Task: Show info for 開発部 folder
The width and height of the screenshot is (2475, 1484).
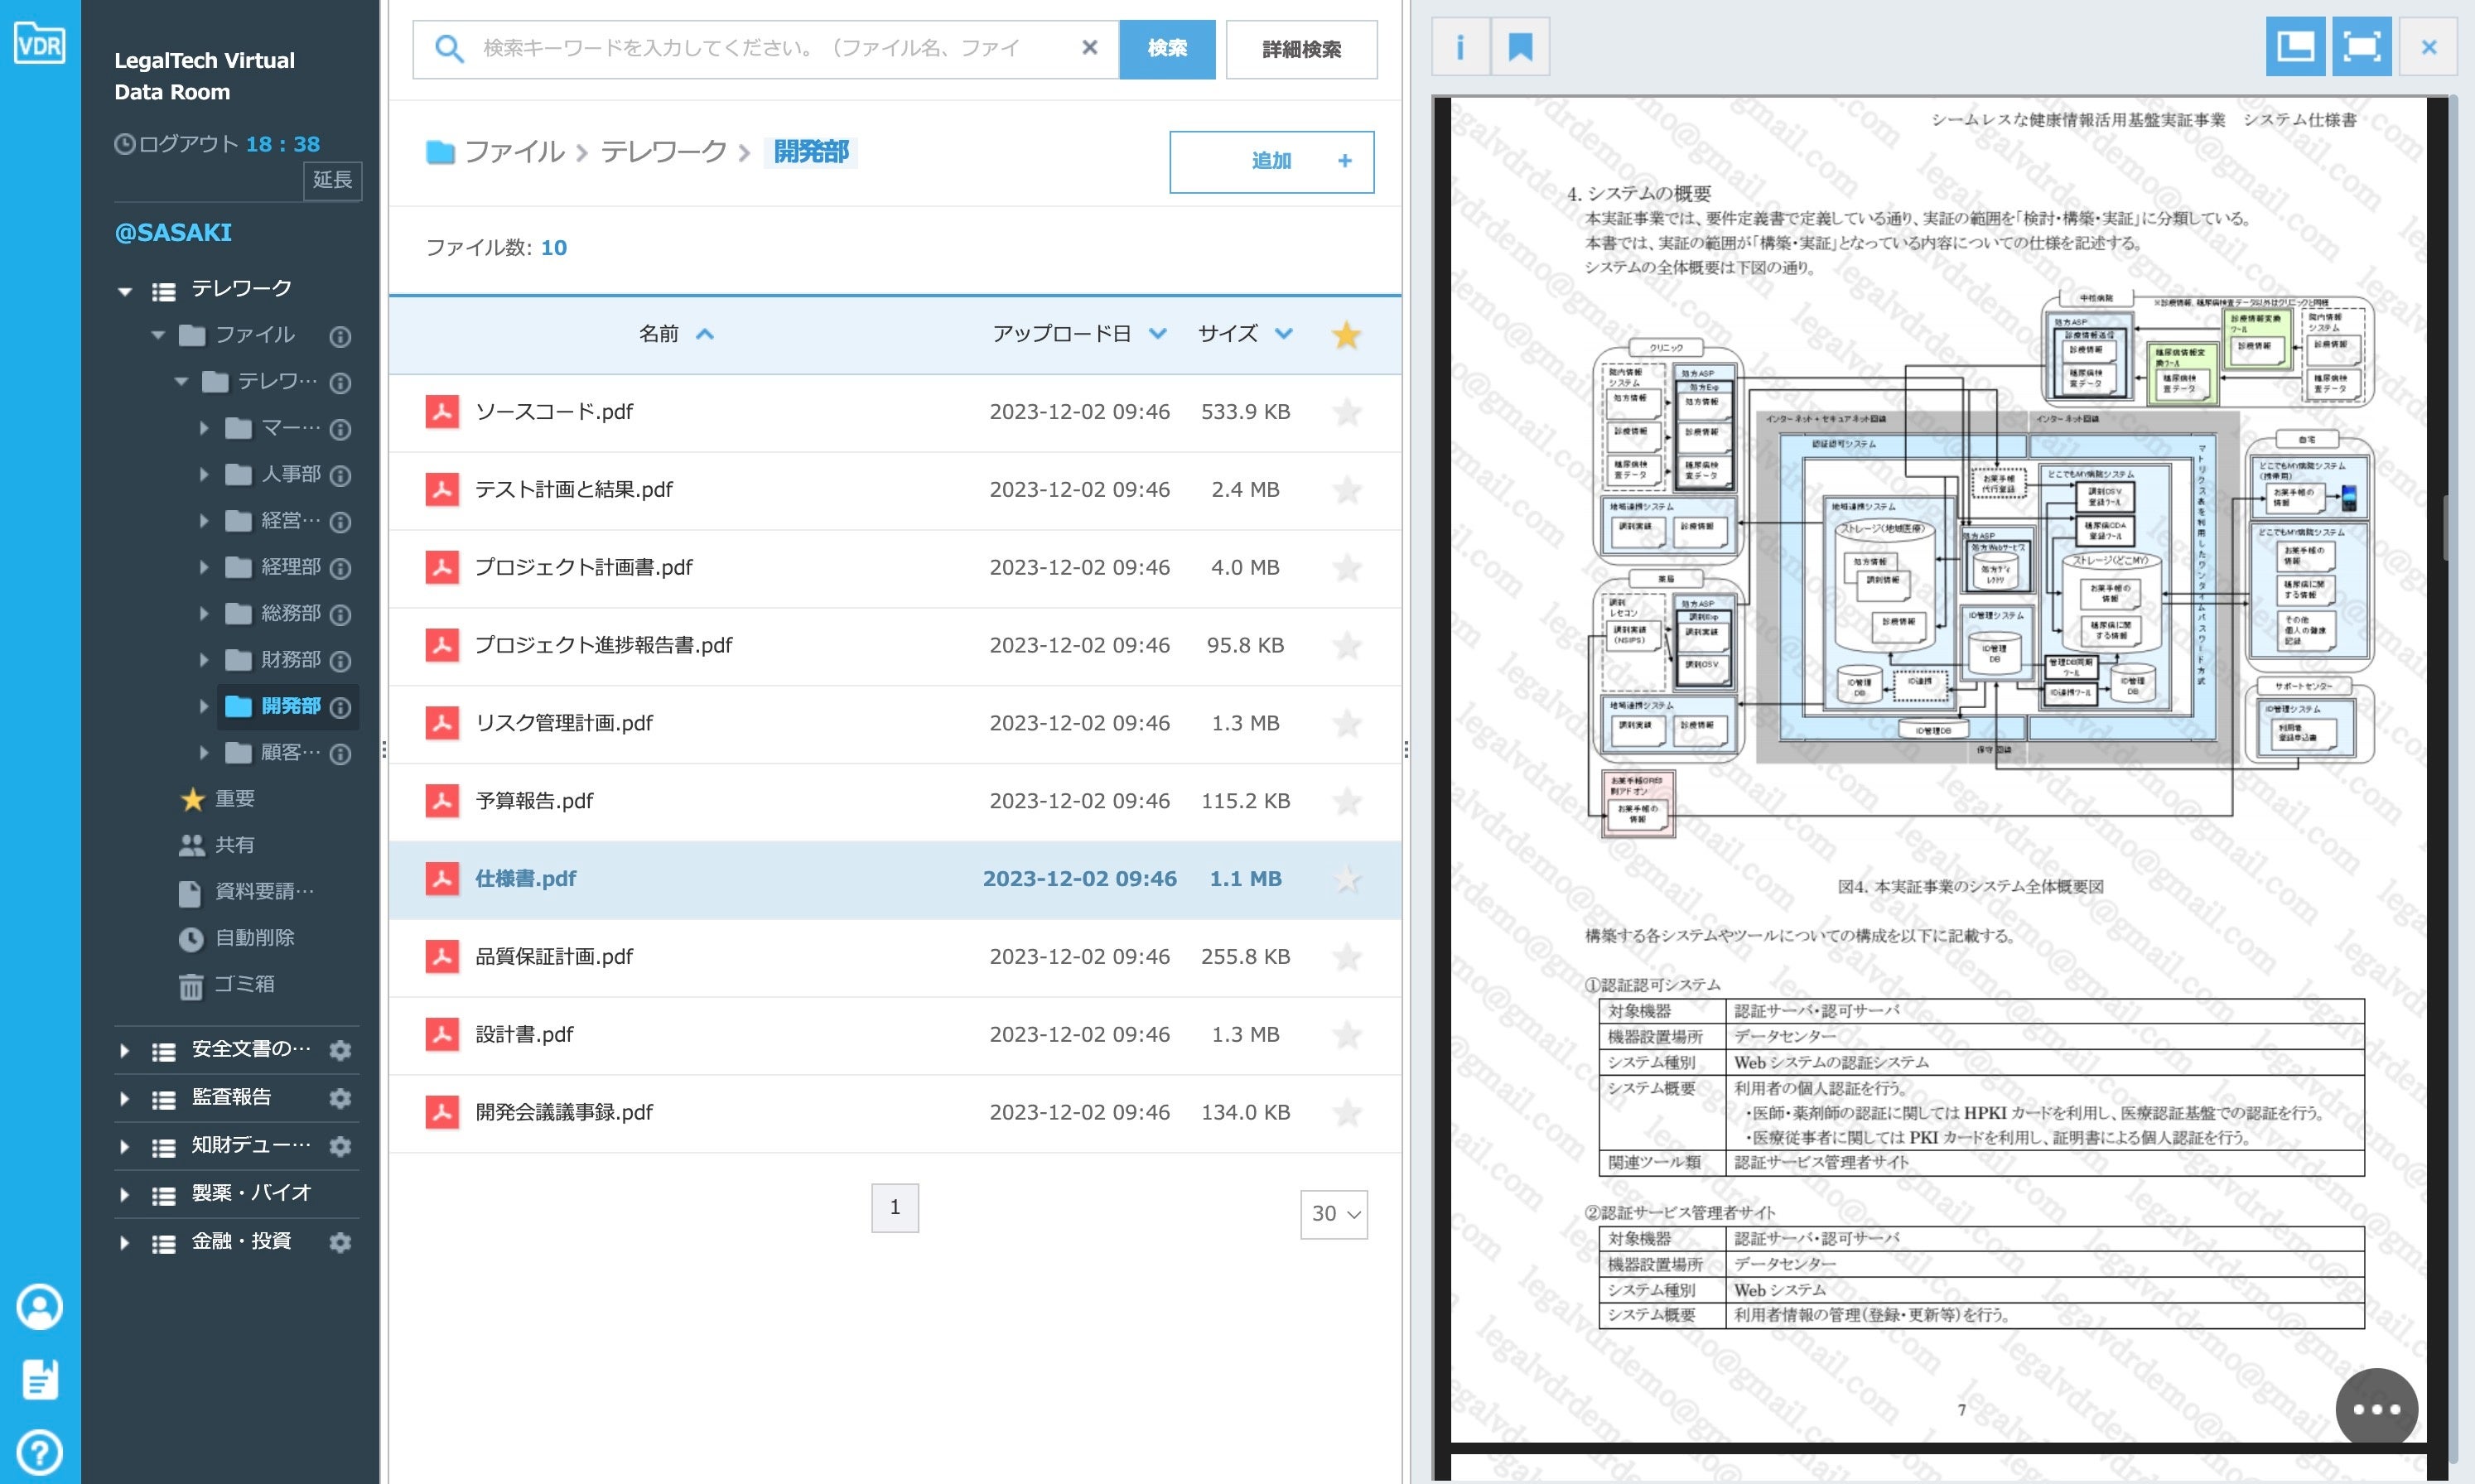Action: [340, 708]
